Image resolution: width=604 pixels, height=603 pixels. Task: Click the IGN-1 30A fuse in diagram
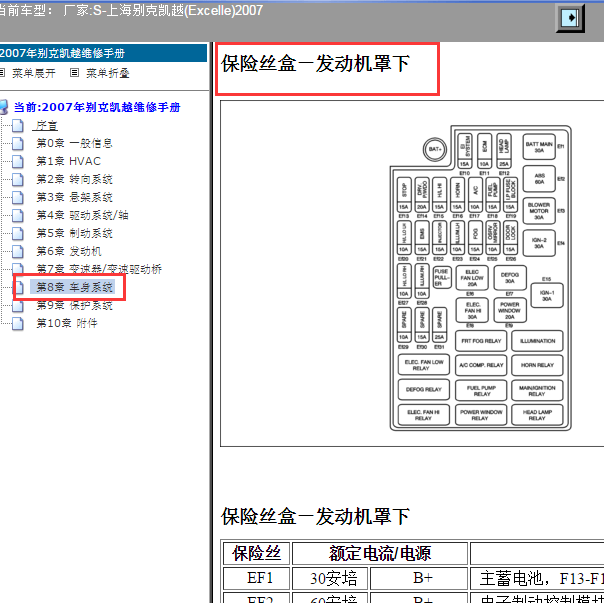[547, 296]
